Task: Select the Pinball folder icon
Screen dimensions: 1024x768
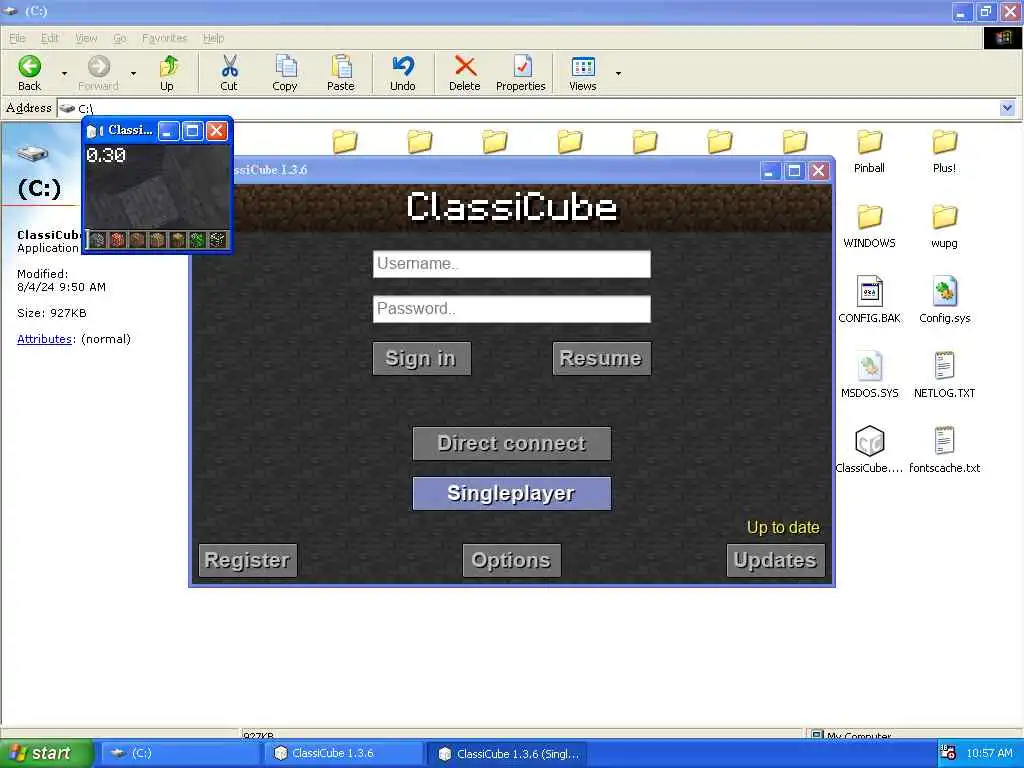Action: click(869, 142)
